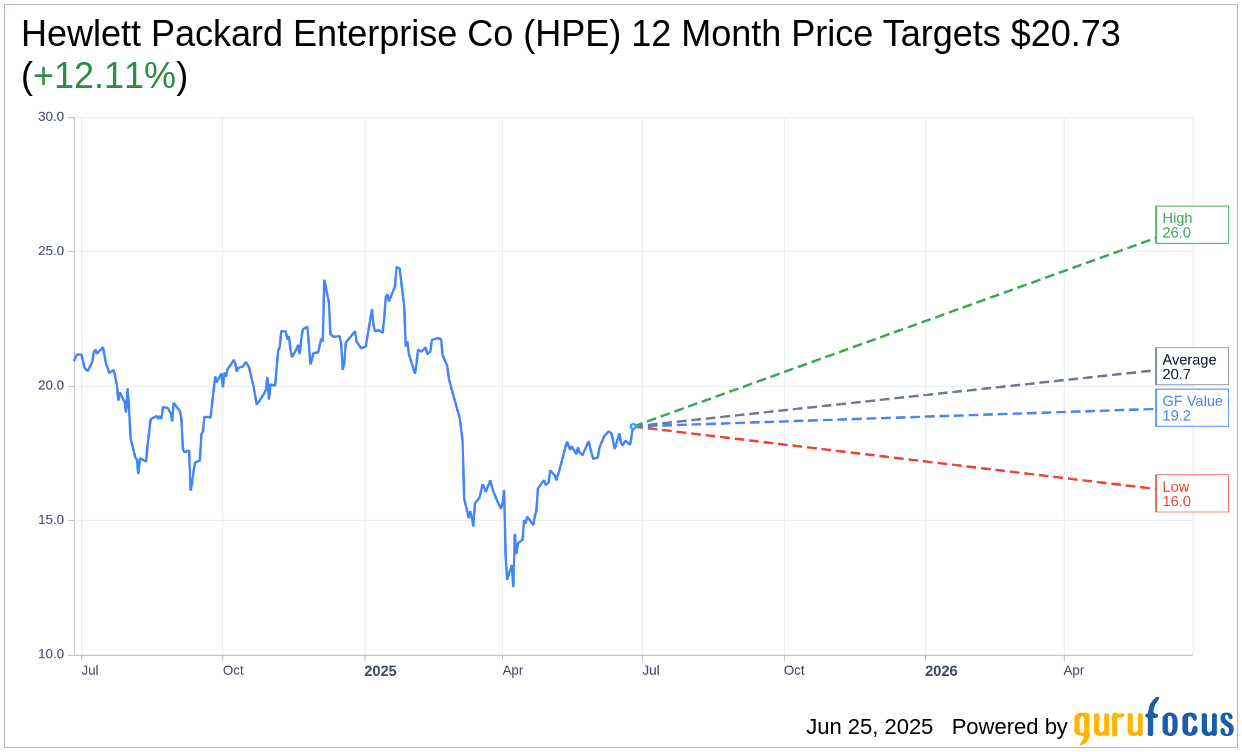Click the Powered by text
This screenshot has height=752, width=1242.
point(1009,727)
